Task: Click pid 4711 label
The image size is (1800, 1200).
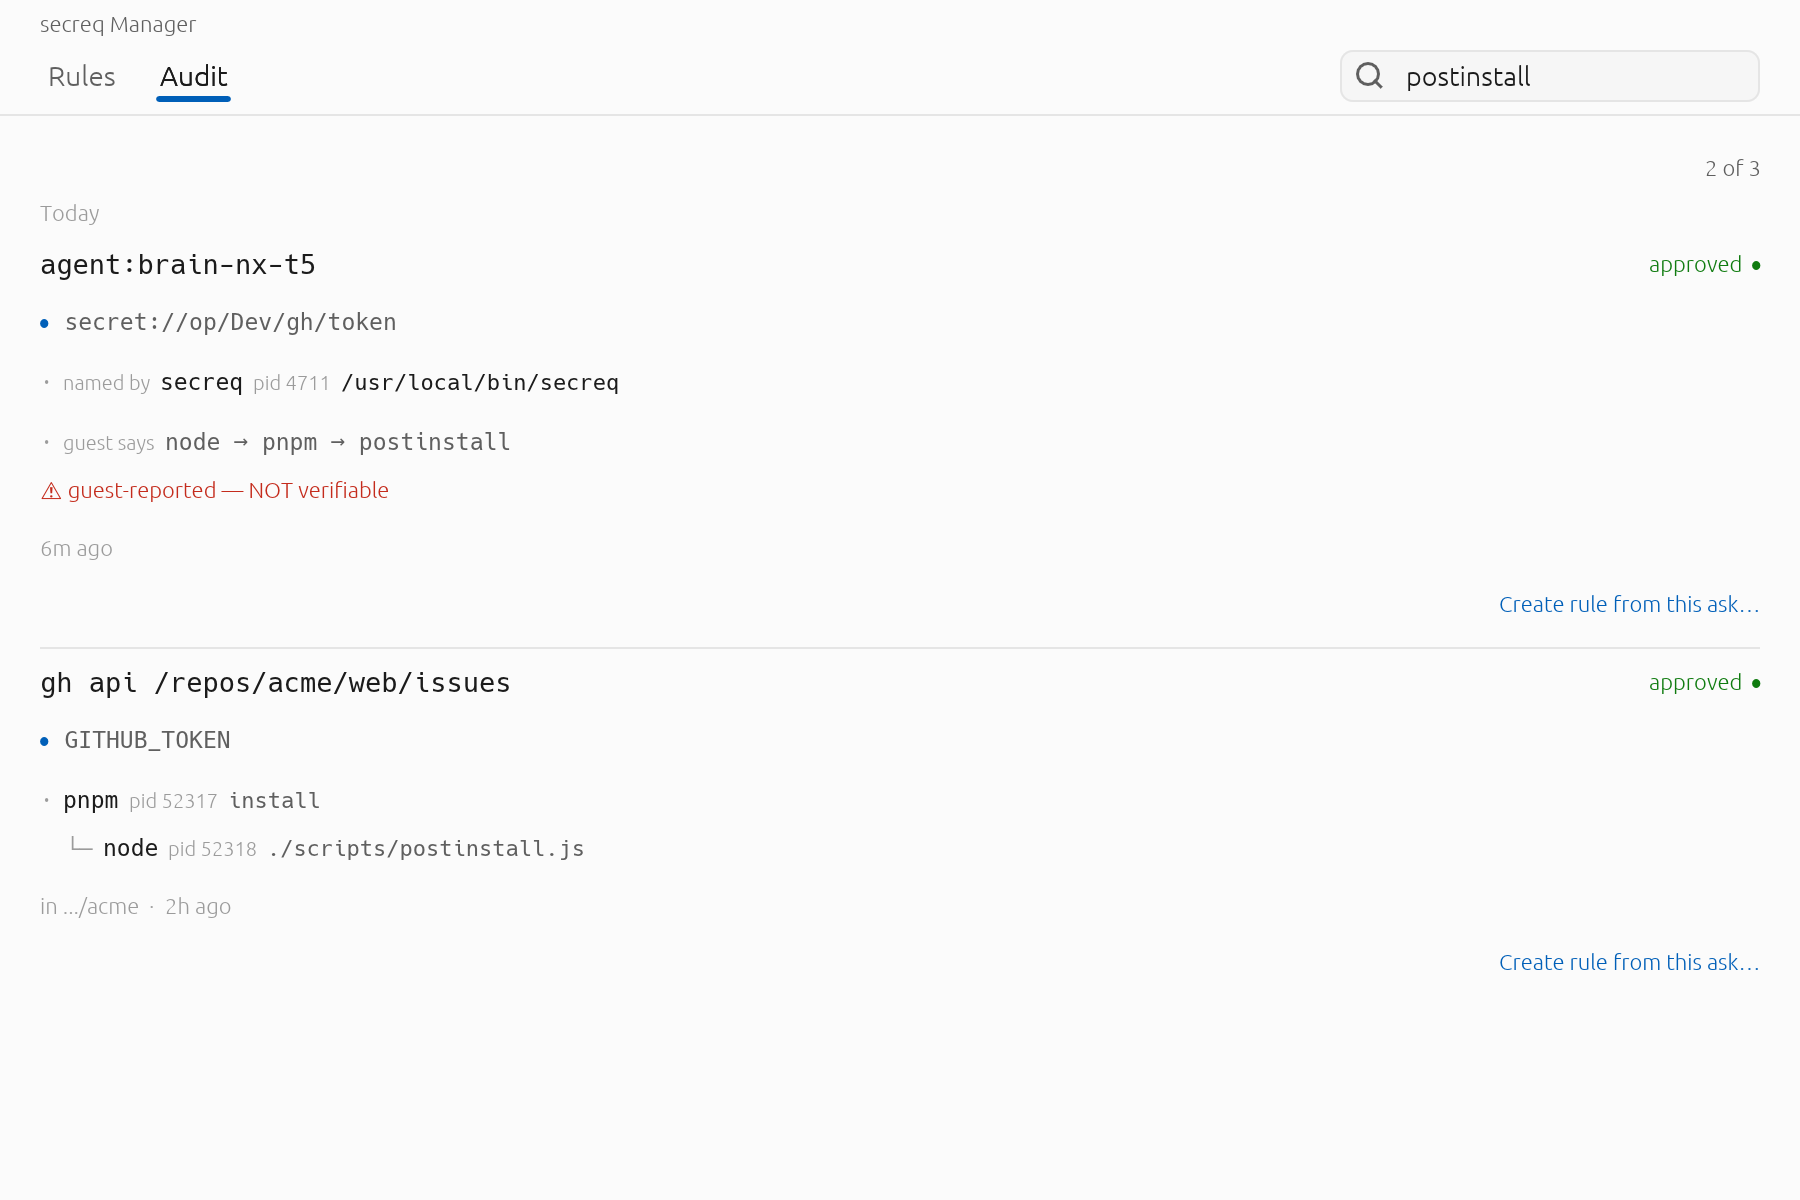Action: pos(291,383)
